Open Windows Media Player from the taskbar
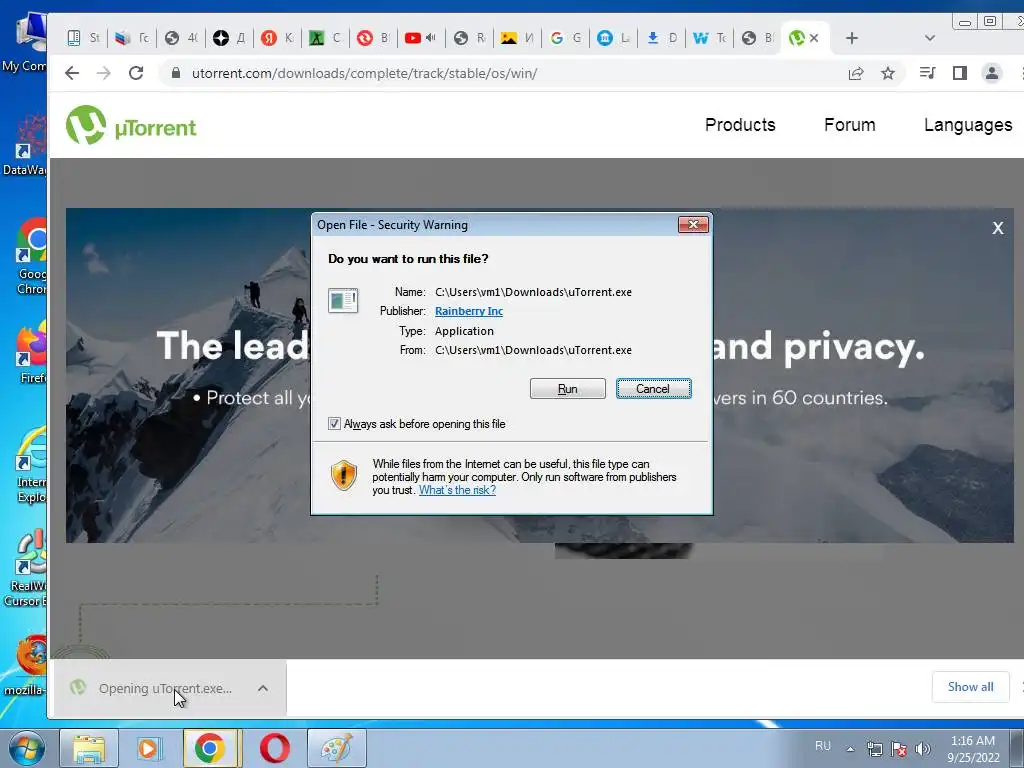Viewport: 1024px width, 768px height. pos(148,748)
